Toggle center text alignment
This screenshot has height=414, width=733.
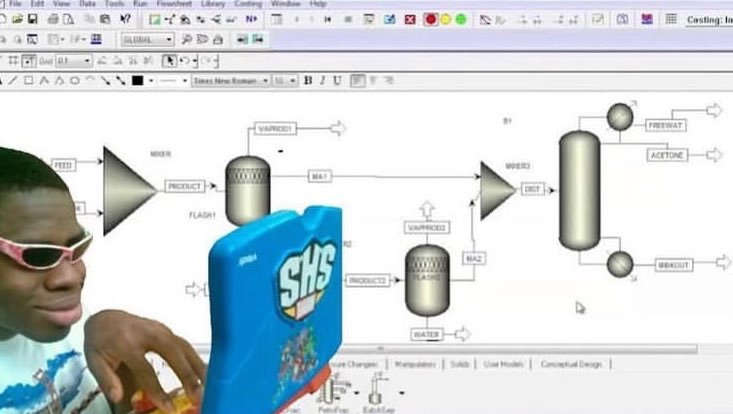coord(373,80)
